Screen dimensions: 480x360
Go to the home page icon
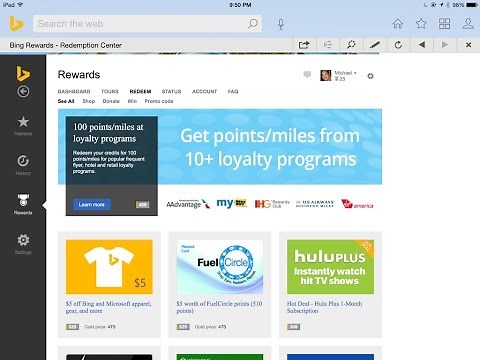398,24
